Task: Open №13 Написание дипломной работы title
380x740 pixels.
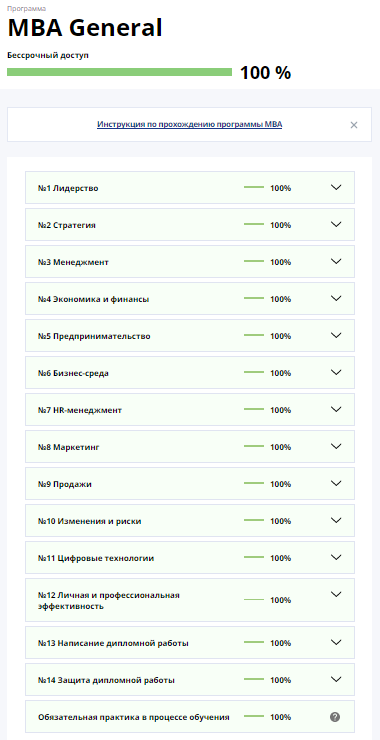Action: pyautogui.click(x=113, y=643)
